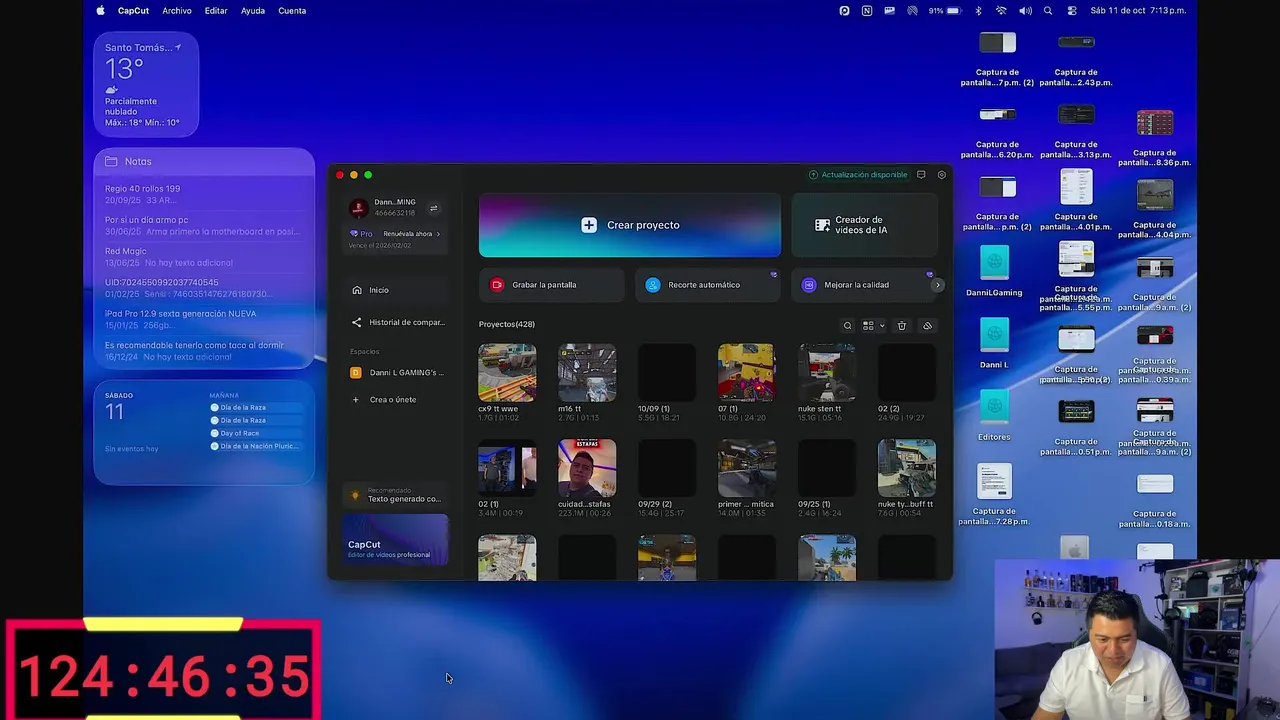1280x720 pixels.
Task: Click the projects search magnifier icon
Action: click(847, 326)
